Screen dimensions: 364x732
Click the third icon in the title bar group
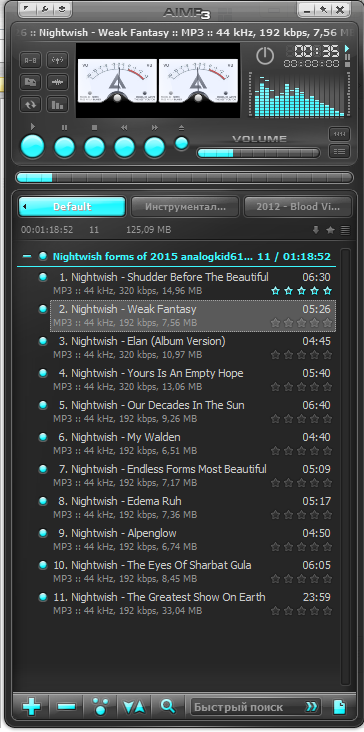coord(62,8)
